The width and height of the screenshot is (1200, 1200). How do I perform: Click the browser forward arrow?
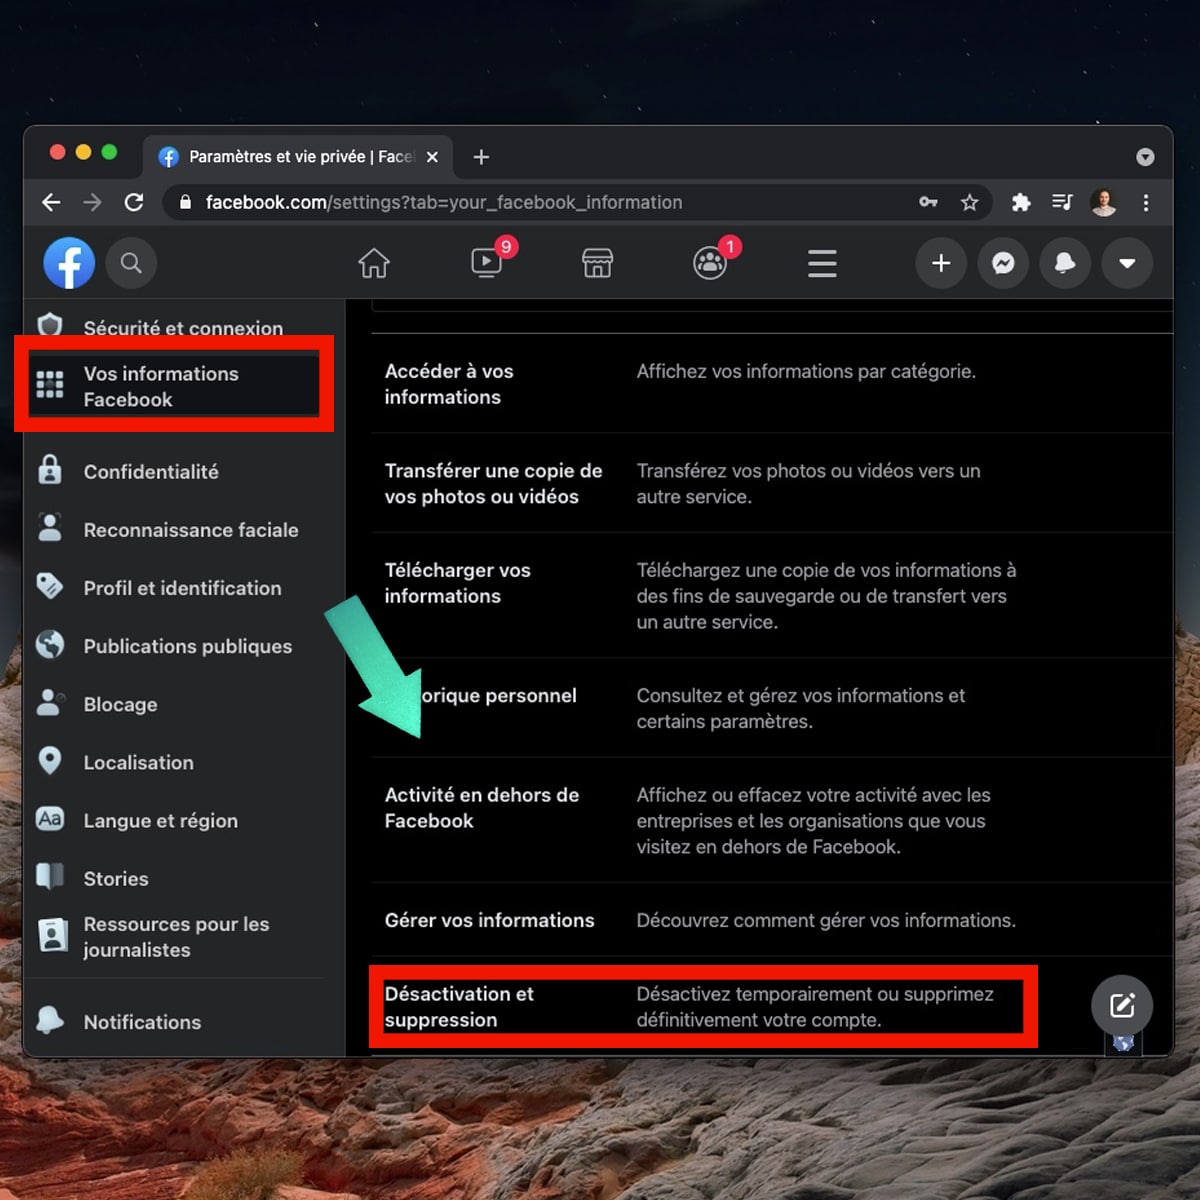(92, 202)
